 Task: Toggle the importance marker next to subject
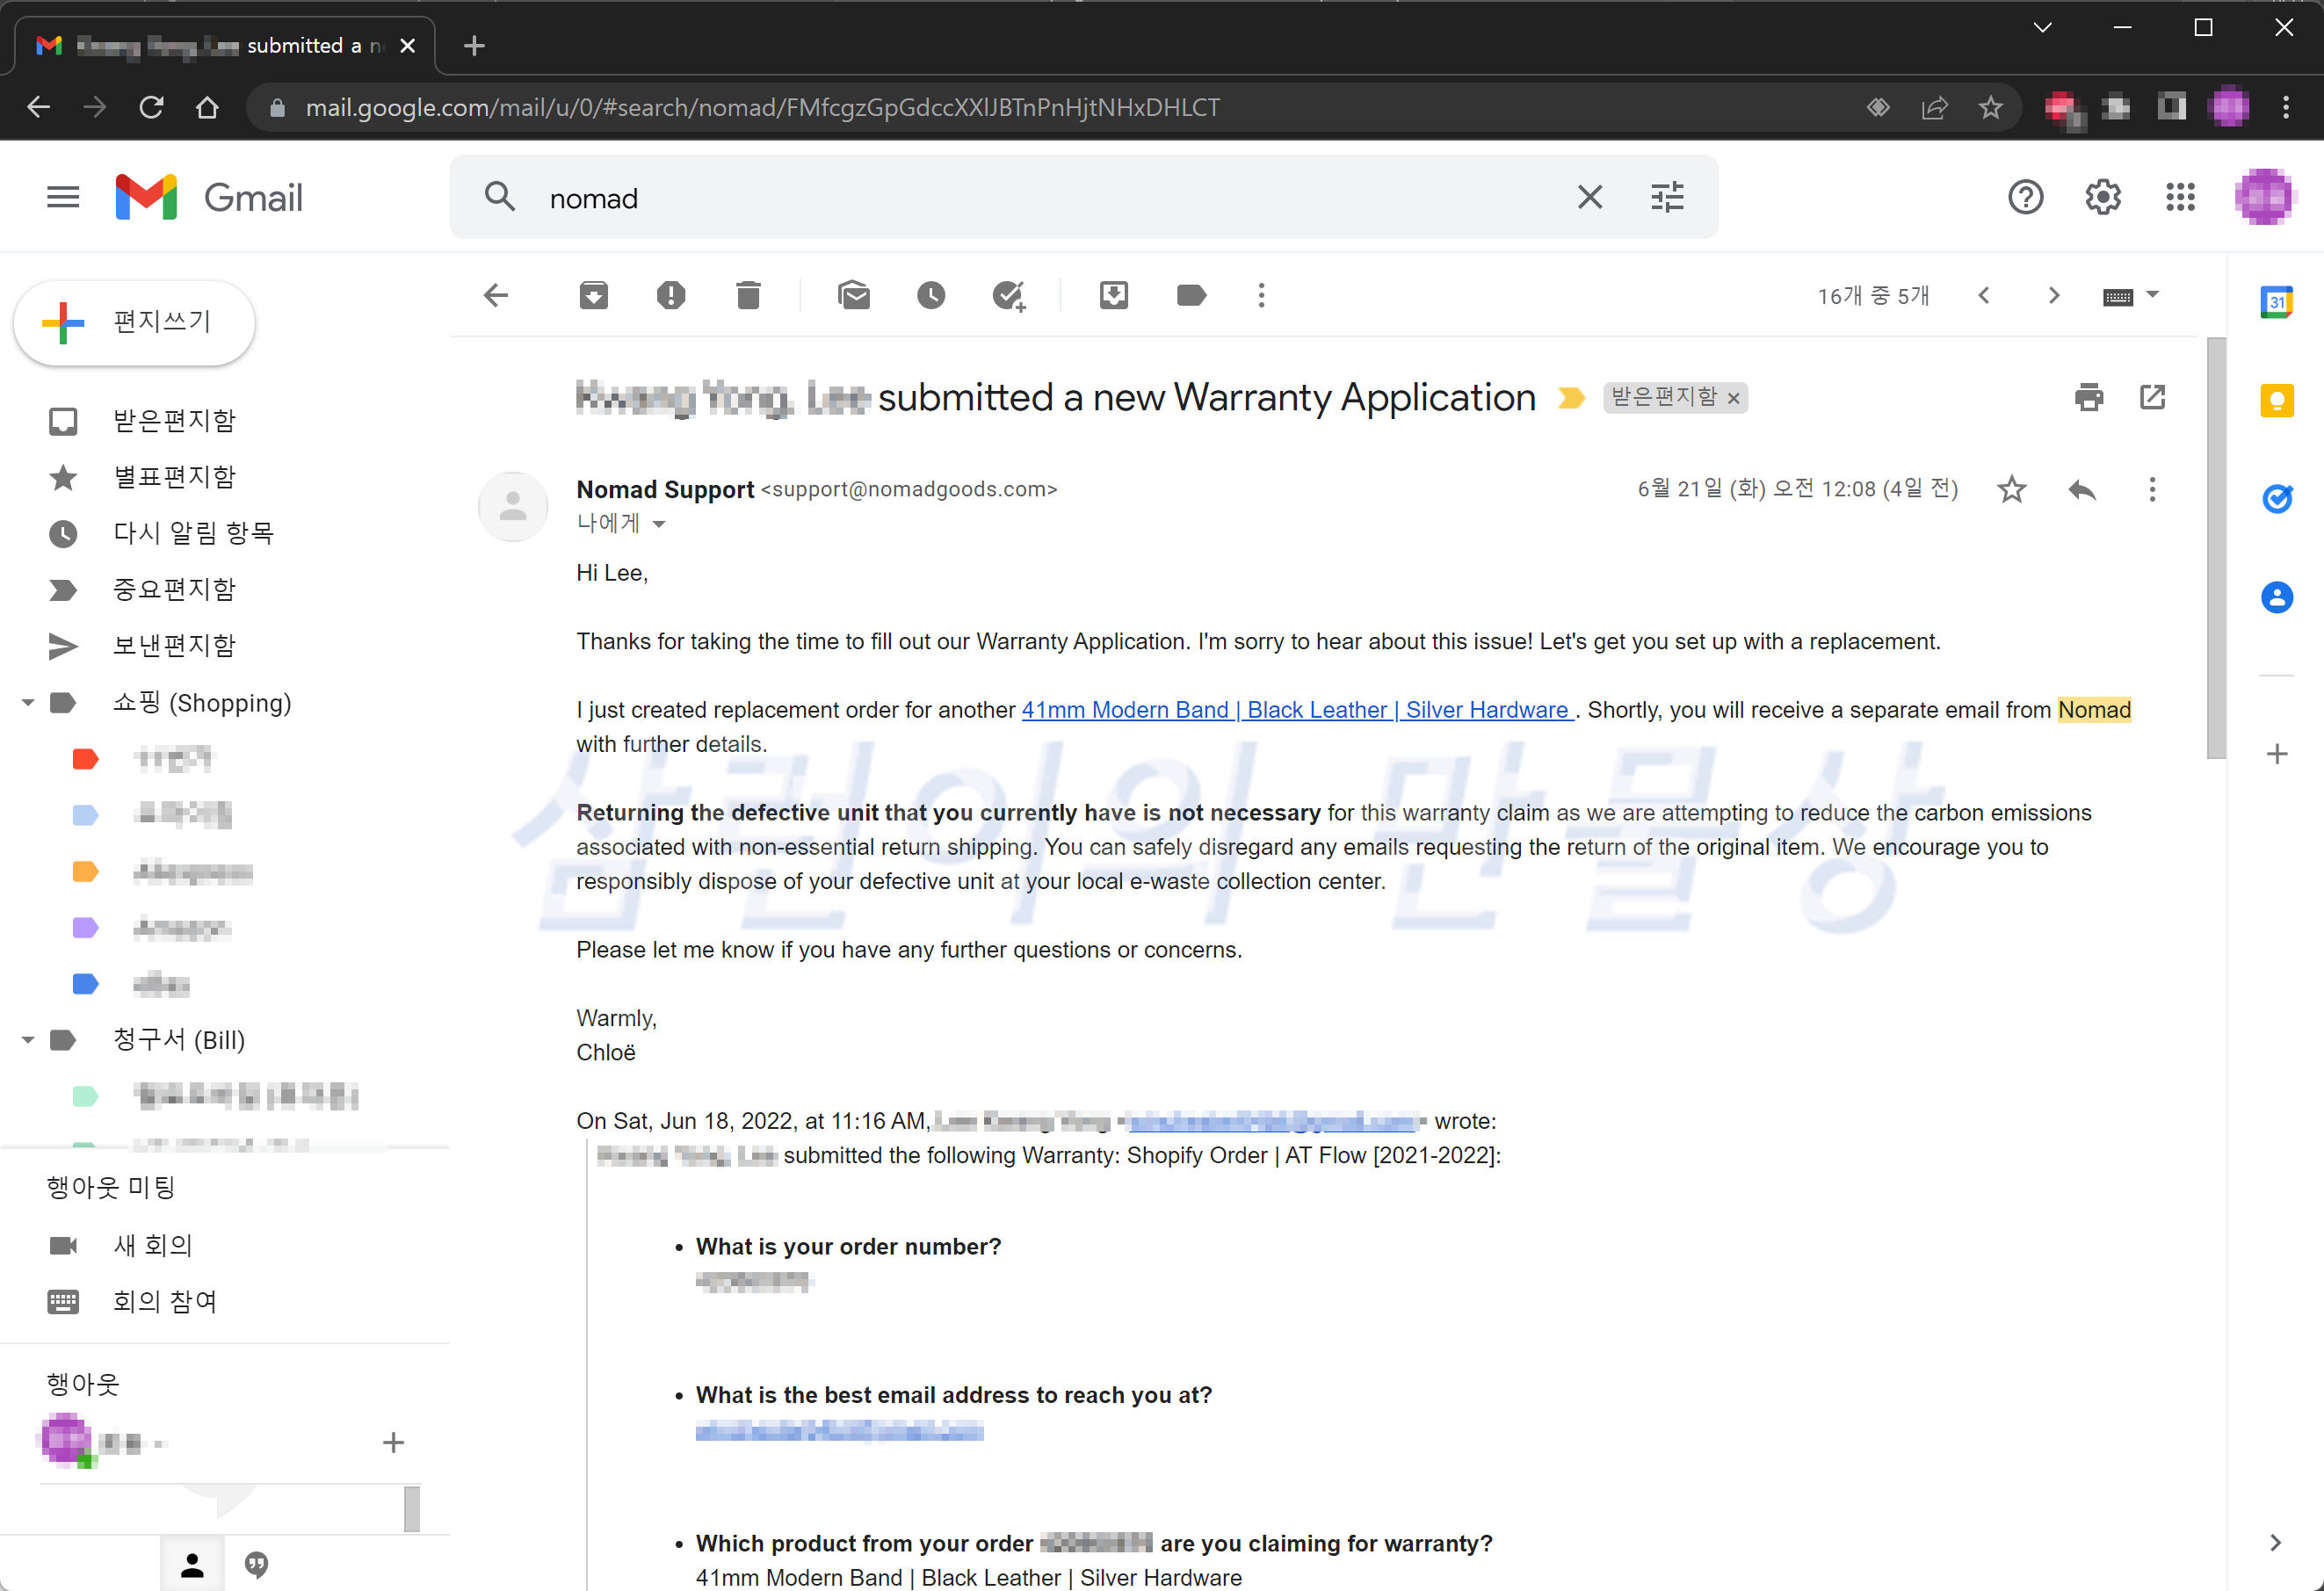(1570, 398)
